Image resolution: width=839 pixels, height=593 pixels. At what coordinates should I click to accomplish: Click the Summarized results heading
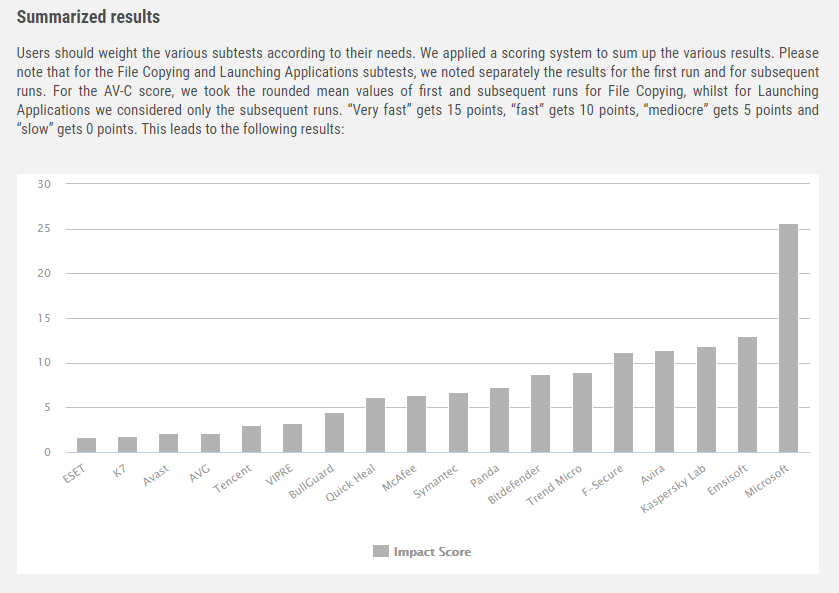(x=88, y=18)
